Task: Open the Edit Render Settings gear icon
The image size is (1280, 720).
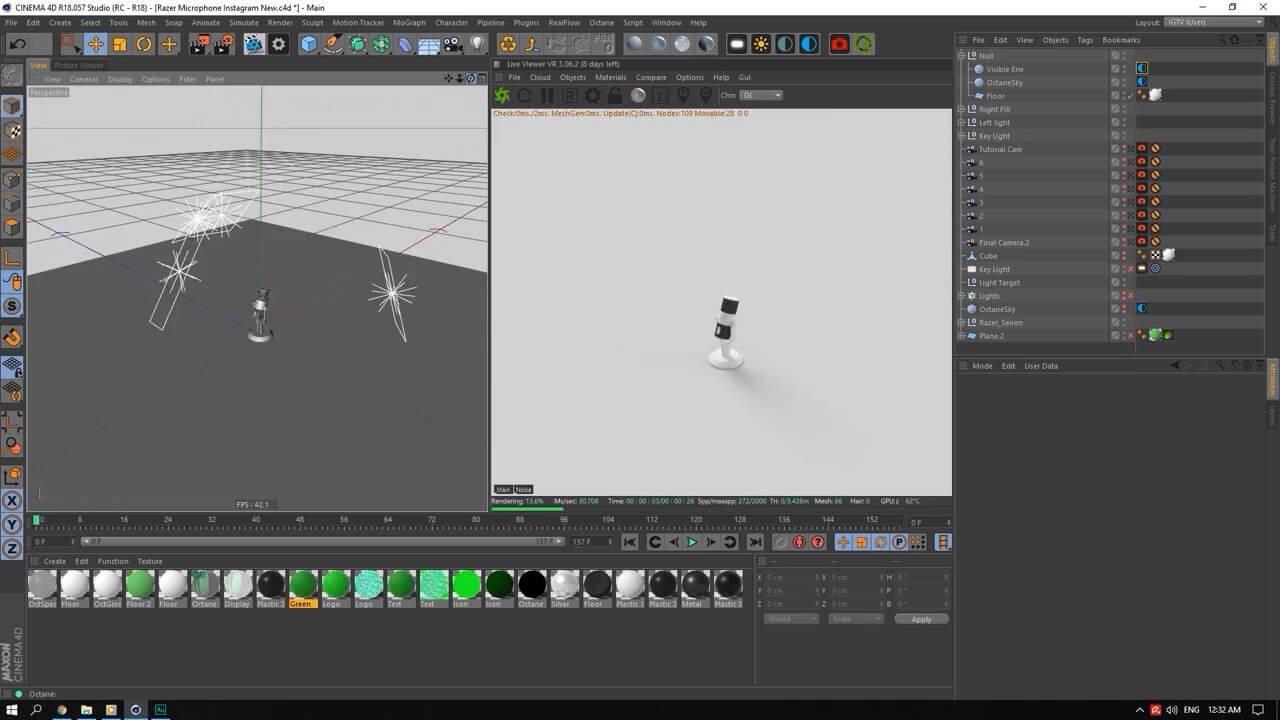Action: [x=279, y=44]
